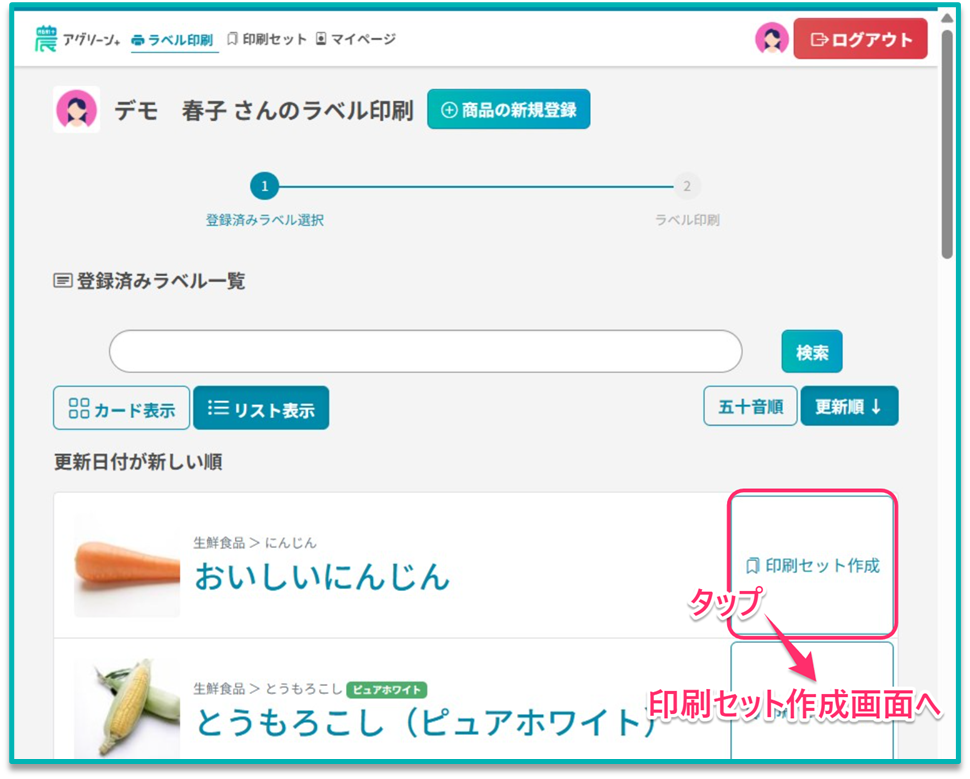Click 印刷セット作成 for おいしいにんじん
970x779 pixels.
(x=812, y=565)
